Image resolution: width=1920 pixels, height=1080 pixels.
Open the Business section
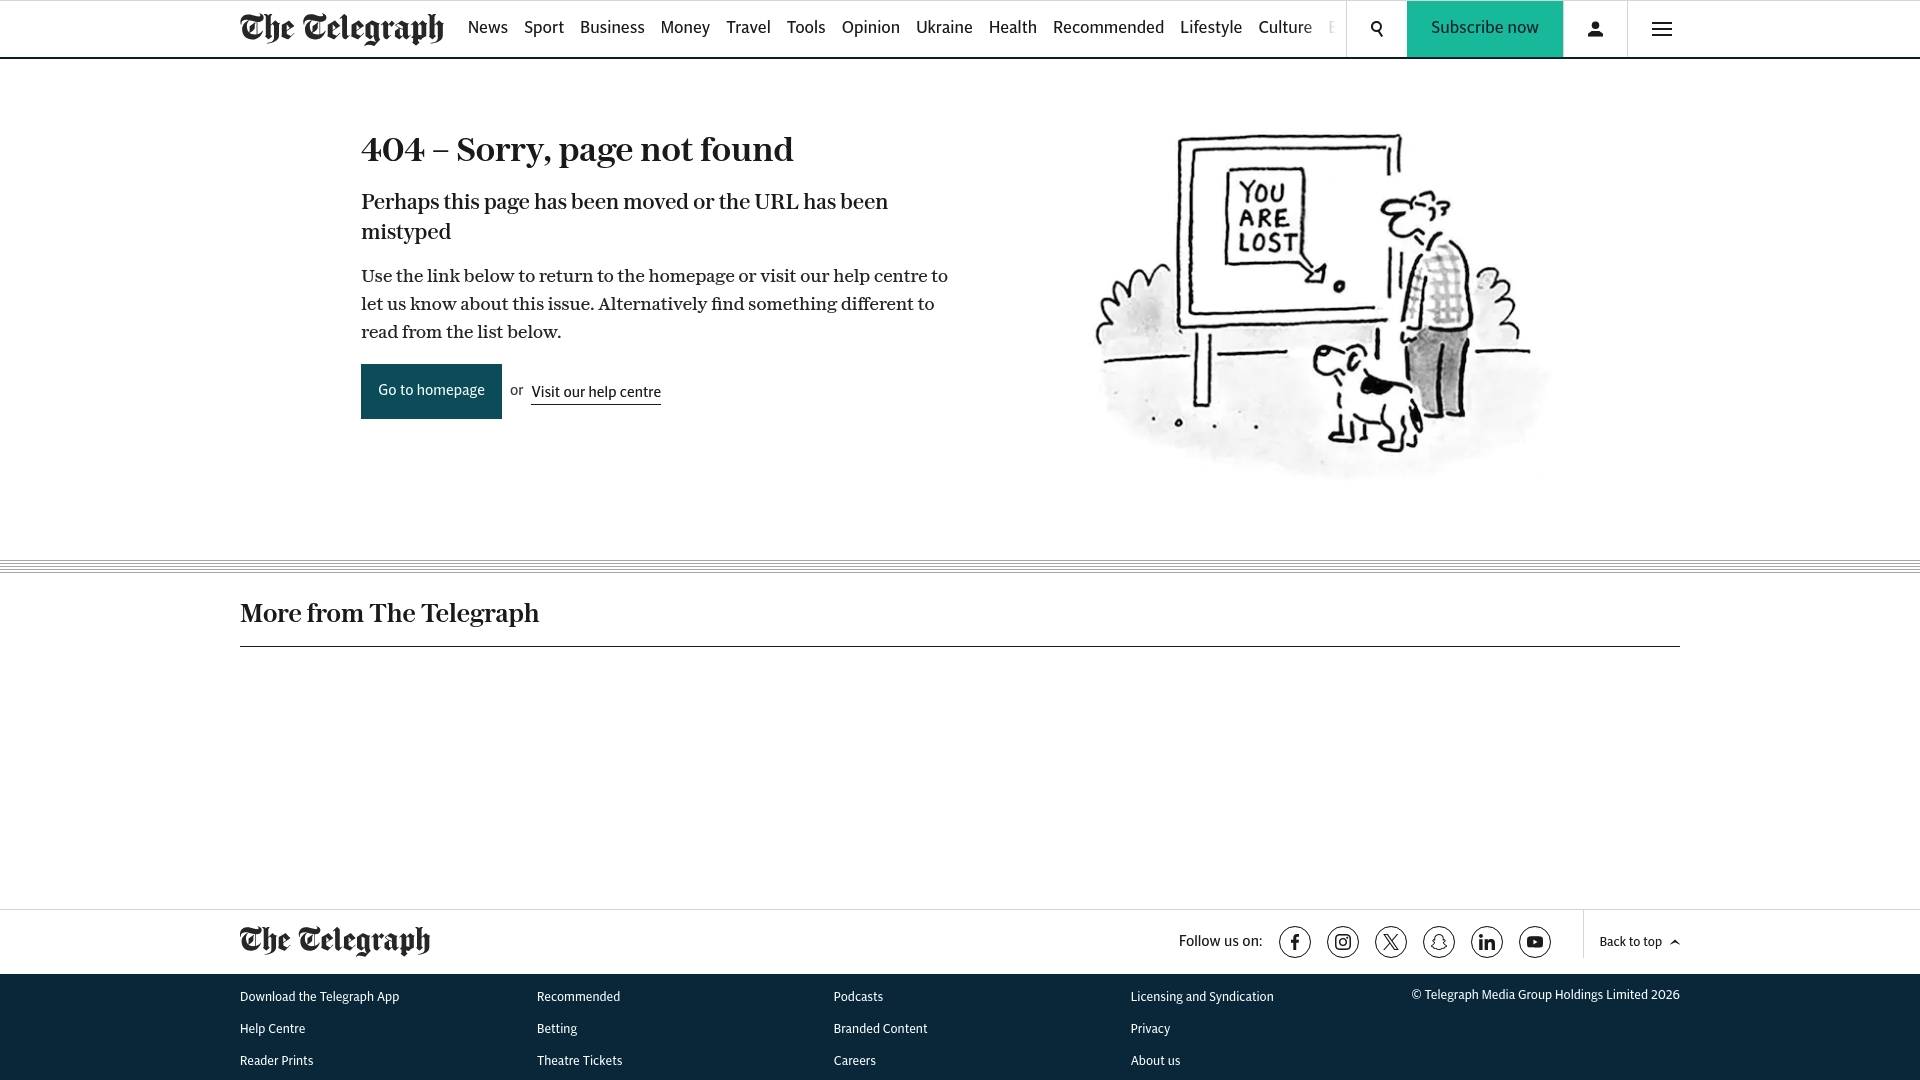pyautogui.click(x=612, y=28)
